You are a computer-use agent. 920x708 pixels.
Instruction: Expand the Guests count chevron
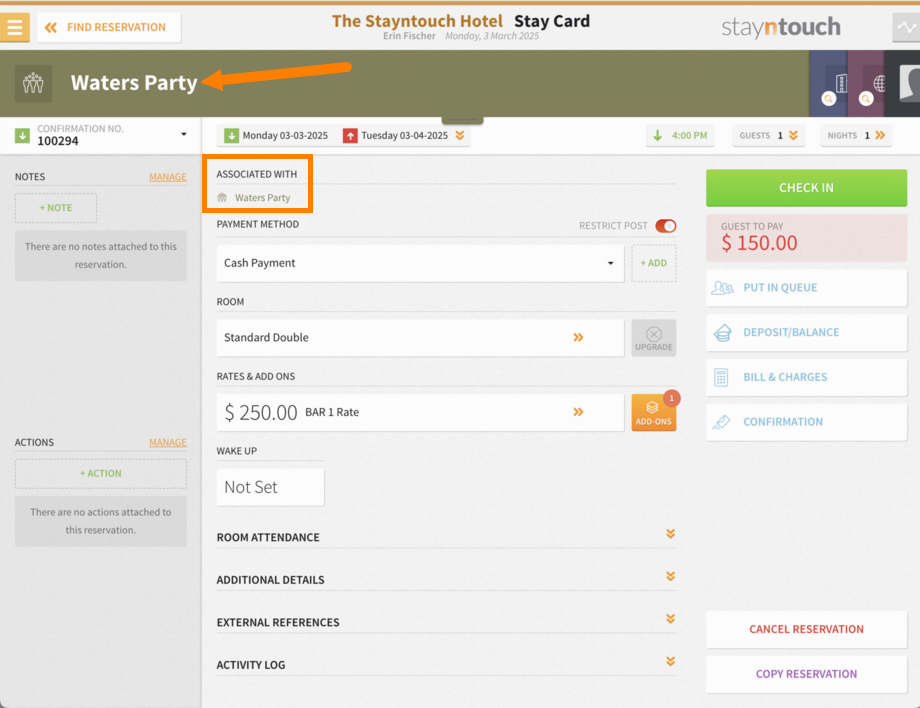(x=793, y=135)
